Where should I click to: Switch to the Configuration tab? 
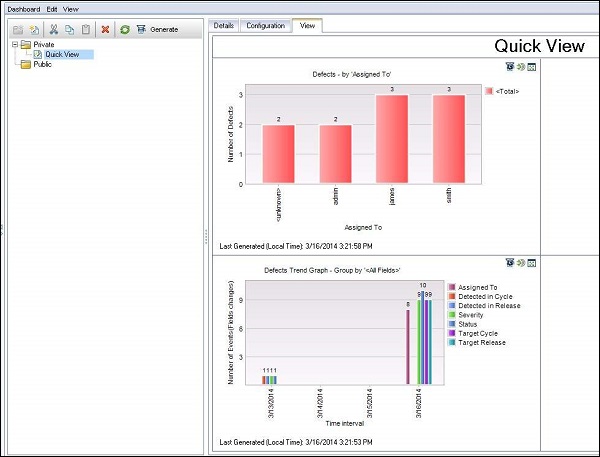point(265,25)
